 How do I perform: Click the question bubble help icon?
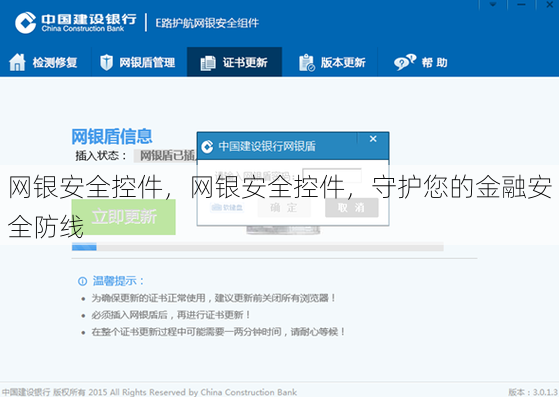pyautogui.click(x=405, y=62)
